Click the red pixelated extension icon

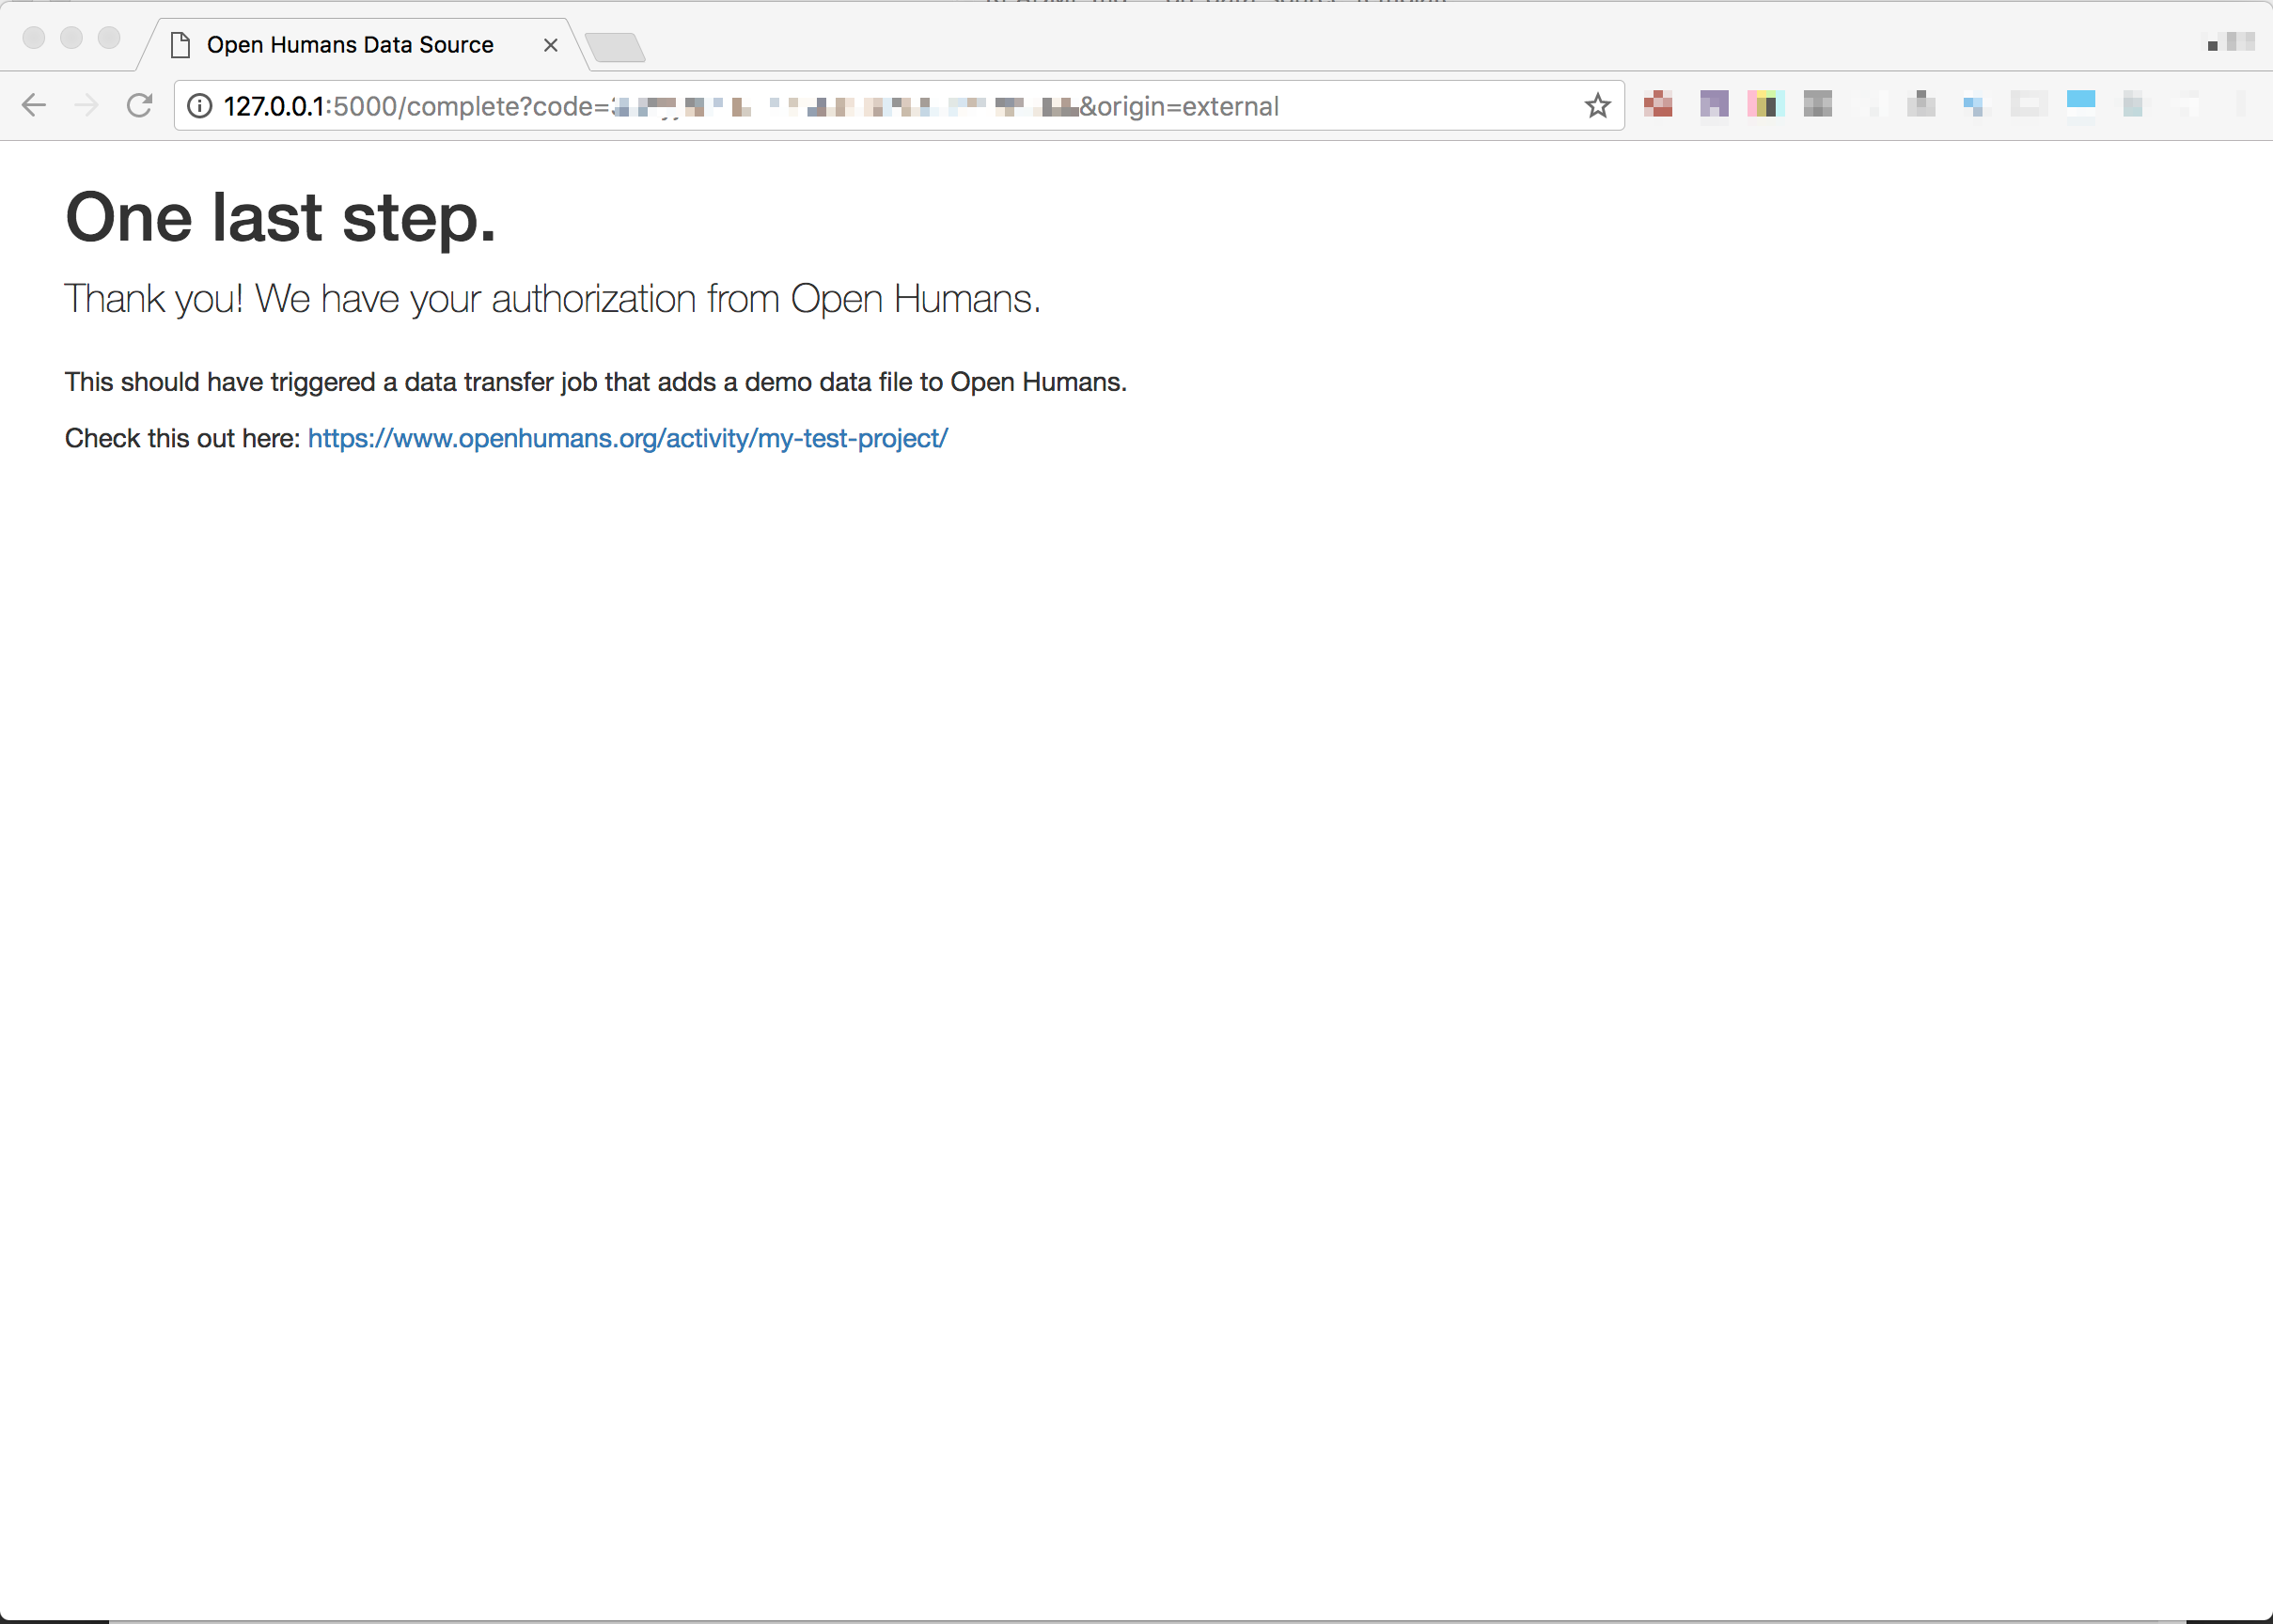(x=1658, y=104)
